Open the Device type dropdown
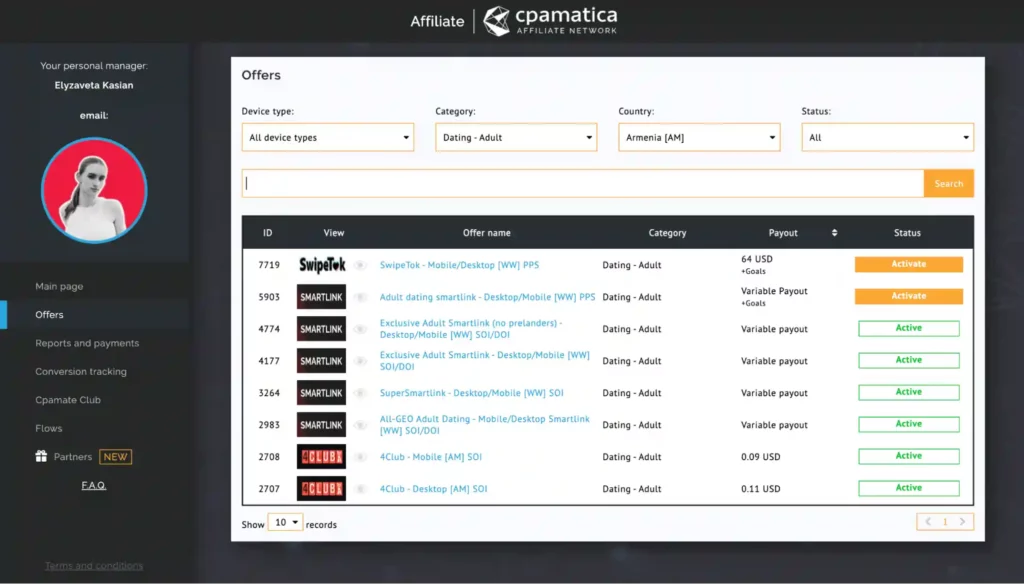Viewport: 1024px width, 584px height. tap(327, 137)
